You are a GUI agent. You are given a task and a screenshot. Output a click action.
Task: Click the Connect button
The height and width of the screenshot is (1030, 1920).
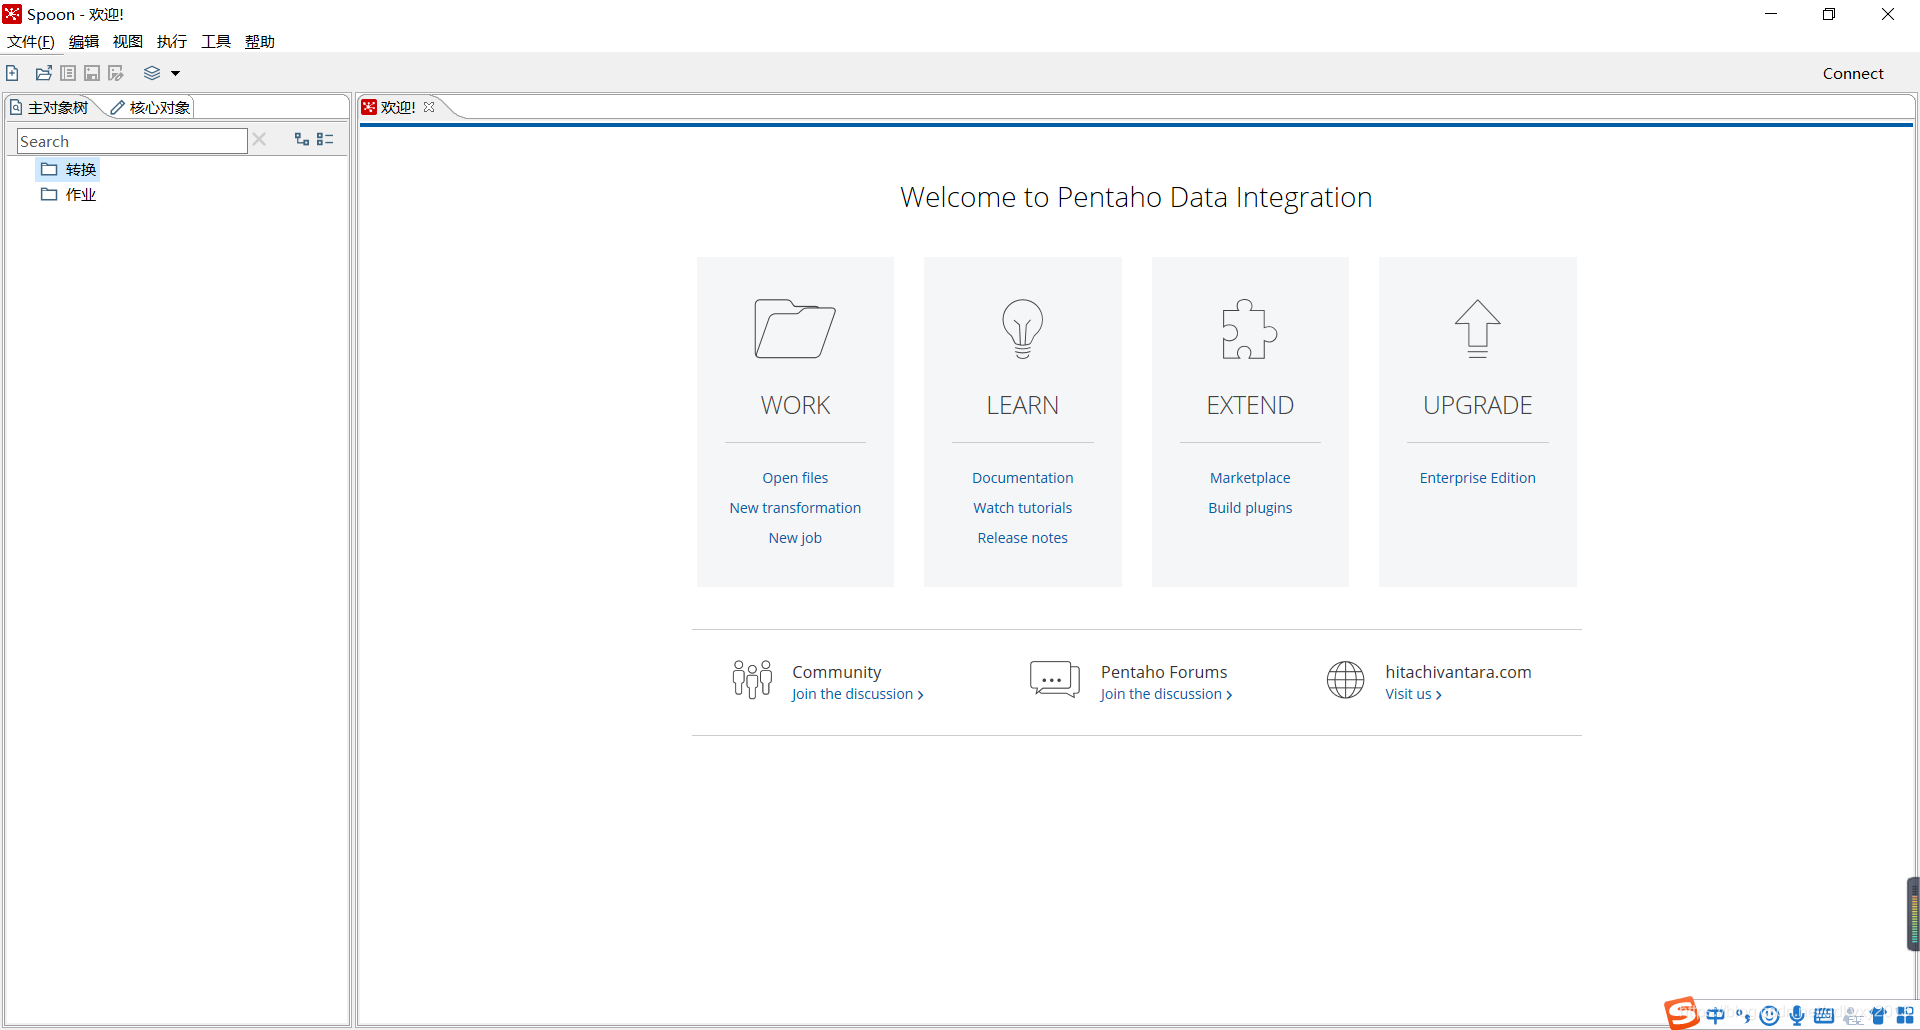pos(1853,73)
